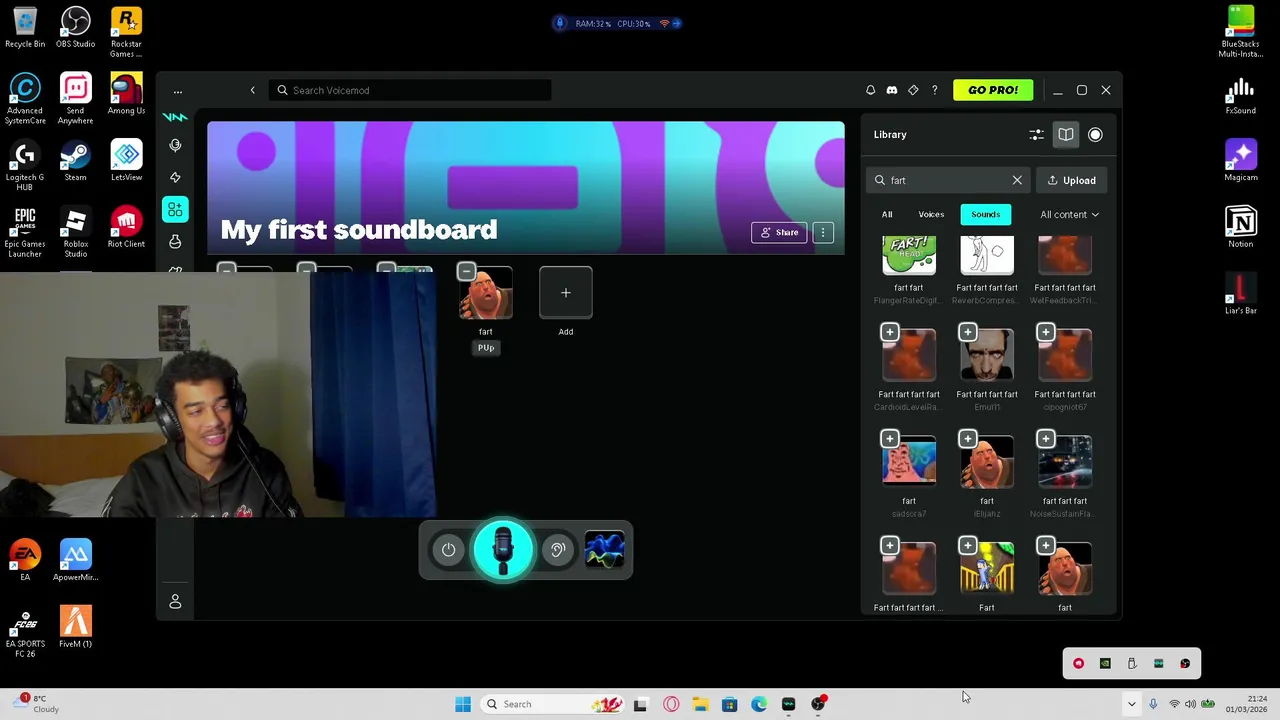Expand the All content dropdown
Viewport: 1280px width, 720px height.
point(1069,214)
